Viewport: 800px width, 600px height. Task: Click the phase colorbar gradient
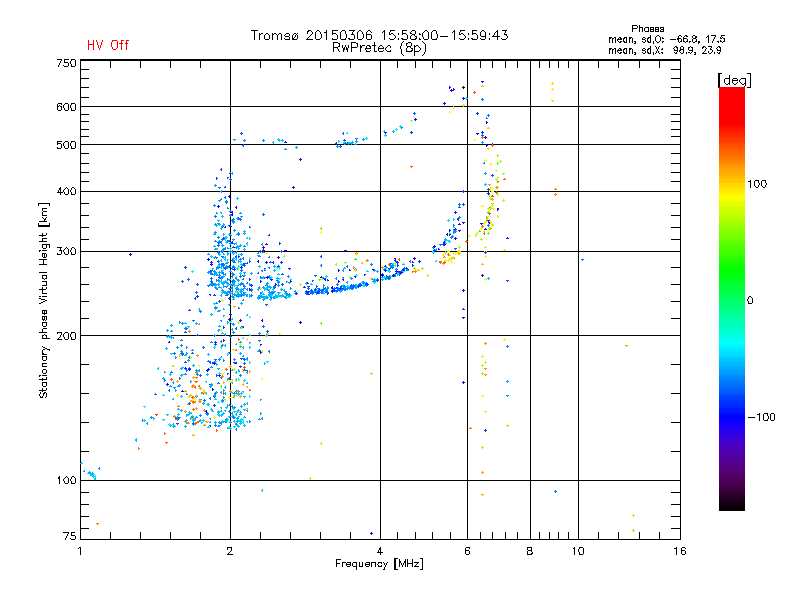(732, 298)
